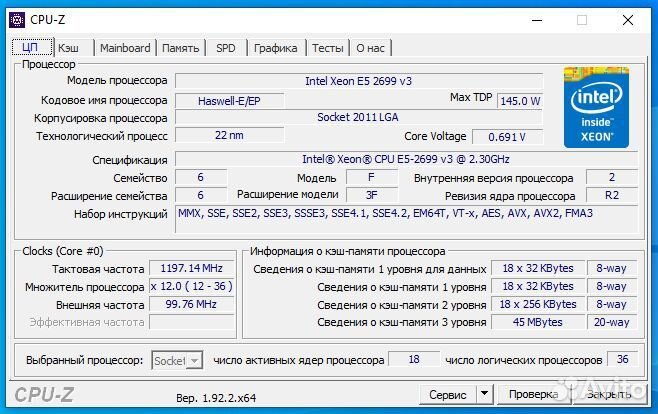Click the empty Эффективная частота field
This screenshot has width=658, height=414.
tap(192, 322)
